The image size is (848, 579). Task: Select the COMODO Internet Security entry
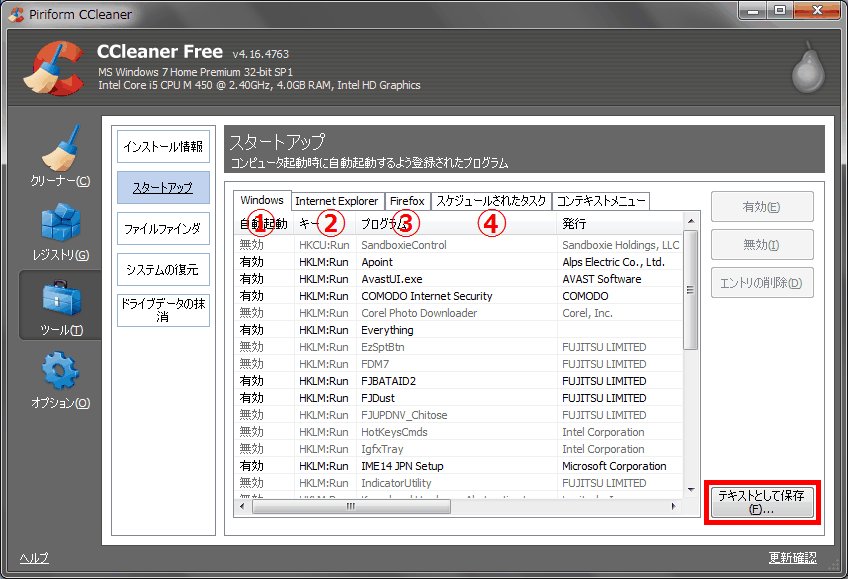(459, 296)
